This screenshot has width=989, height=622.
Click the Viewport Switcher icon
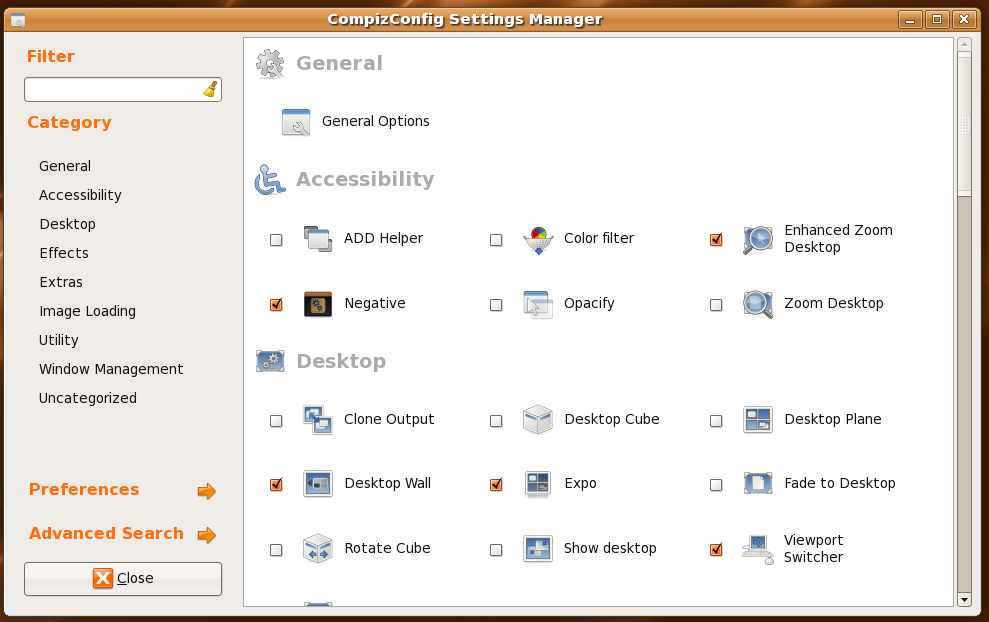[x=757, y=548]
